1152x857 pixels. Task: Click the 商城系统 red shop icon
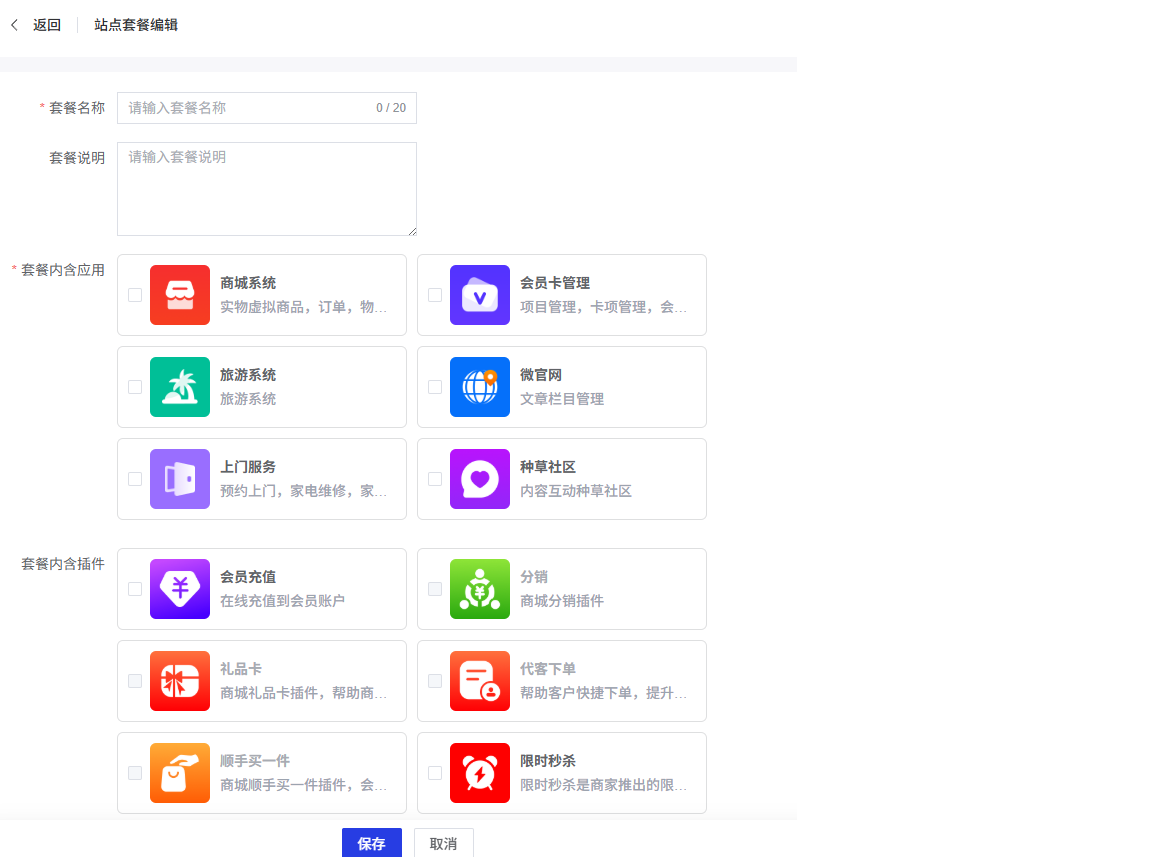tap(180, 295)
